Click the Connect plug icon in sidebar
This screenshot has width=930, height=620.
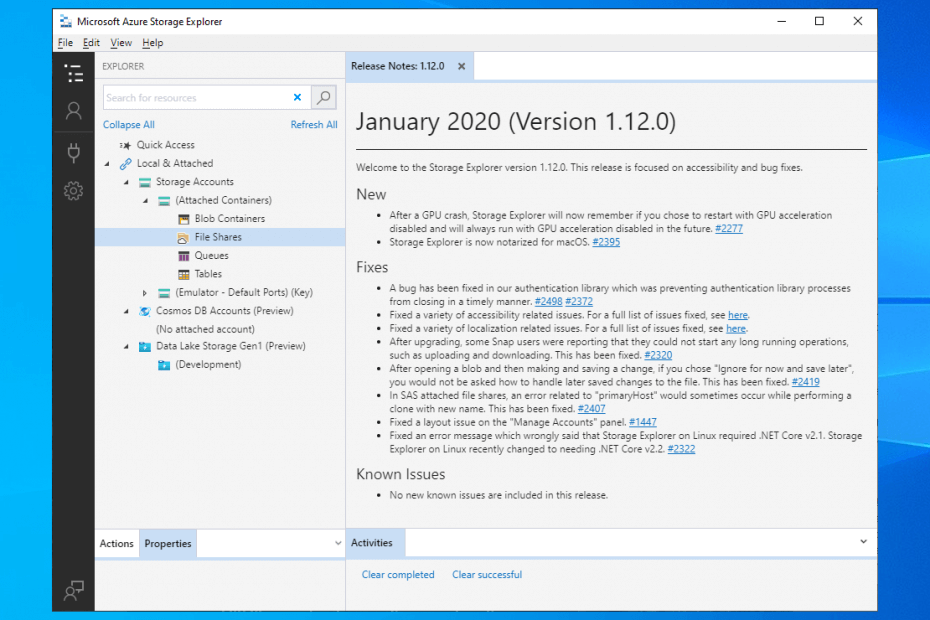[x=73, y=152]
